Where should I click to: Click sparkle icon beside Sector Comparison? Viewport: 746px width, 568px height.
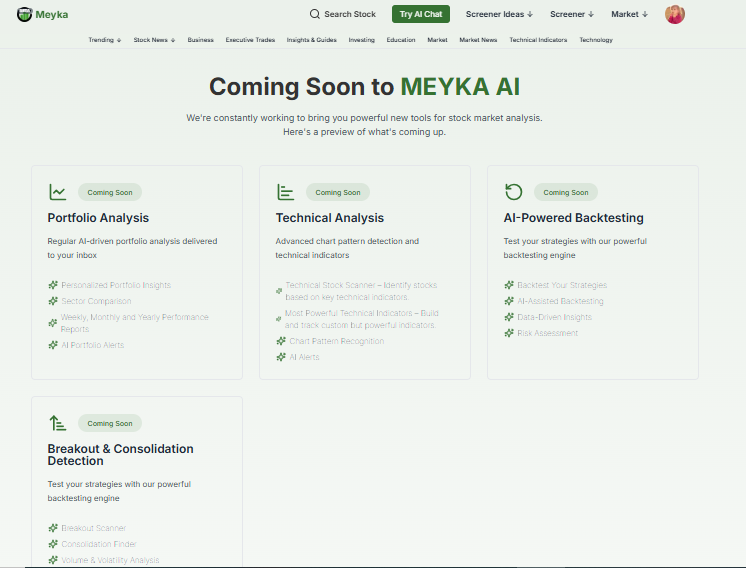(53, 301)
